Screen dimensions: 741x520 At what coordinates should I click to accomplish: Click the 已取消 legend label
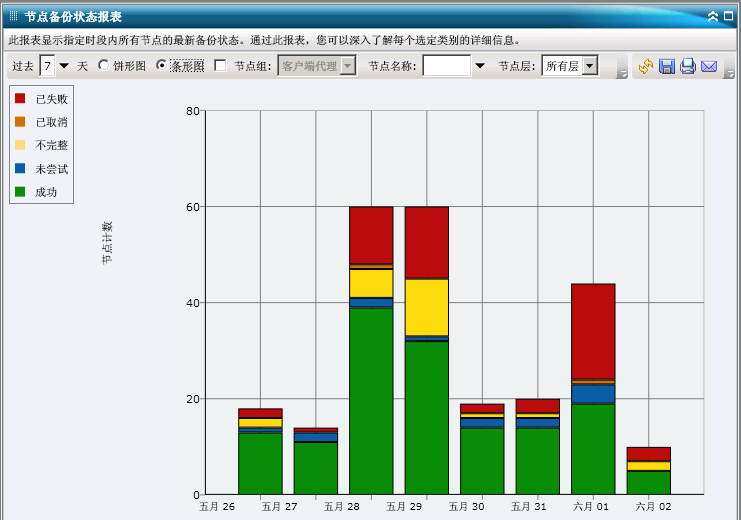[52, 122]
